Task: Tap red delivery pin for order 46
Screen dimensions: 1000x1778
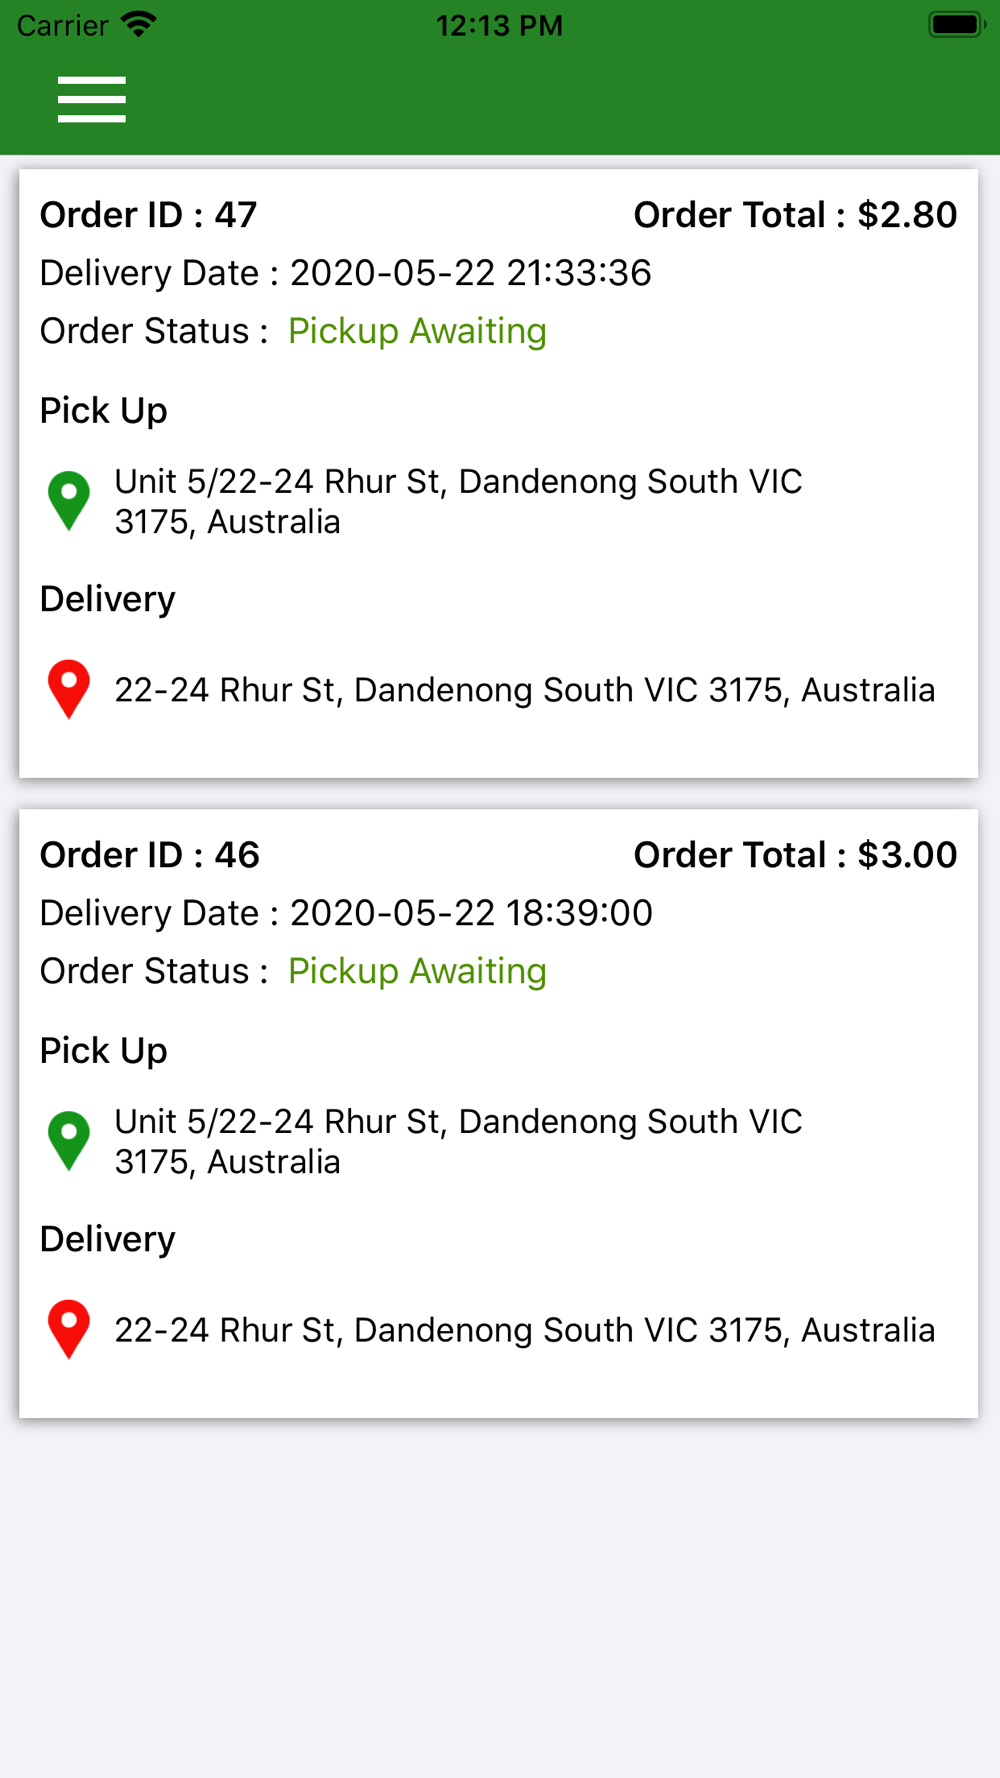Action: 69,1328
